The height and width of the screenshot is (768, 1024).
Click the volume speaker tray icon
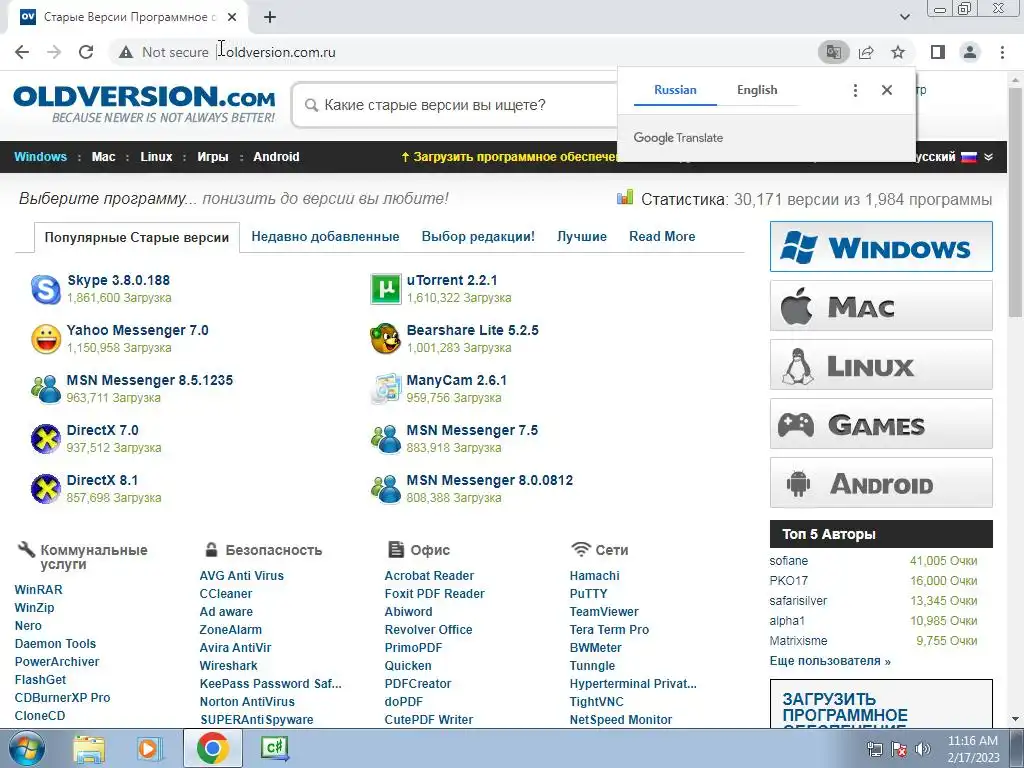(923, 749)
